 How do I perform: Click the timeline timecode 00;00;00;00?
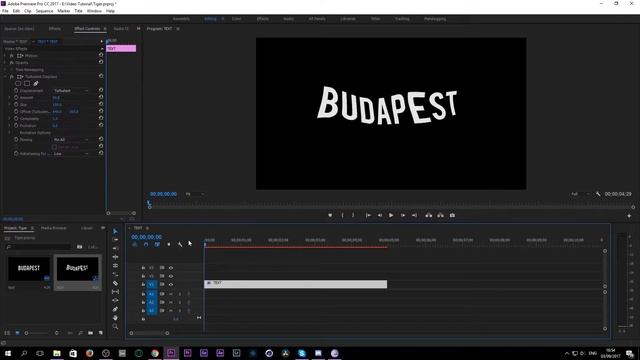pyautogui.click(x=147, y=237)
